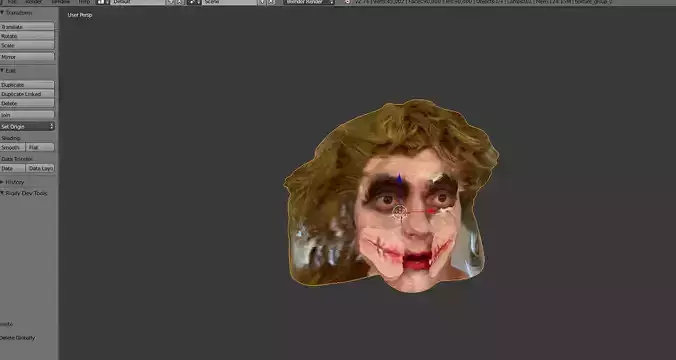Click the Mirror button

(27, 57)
